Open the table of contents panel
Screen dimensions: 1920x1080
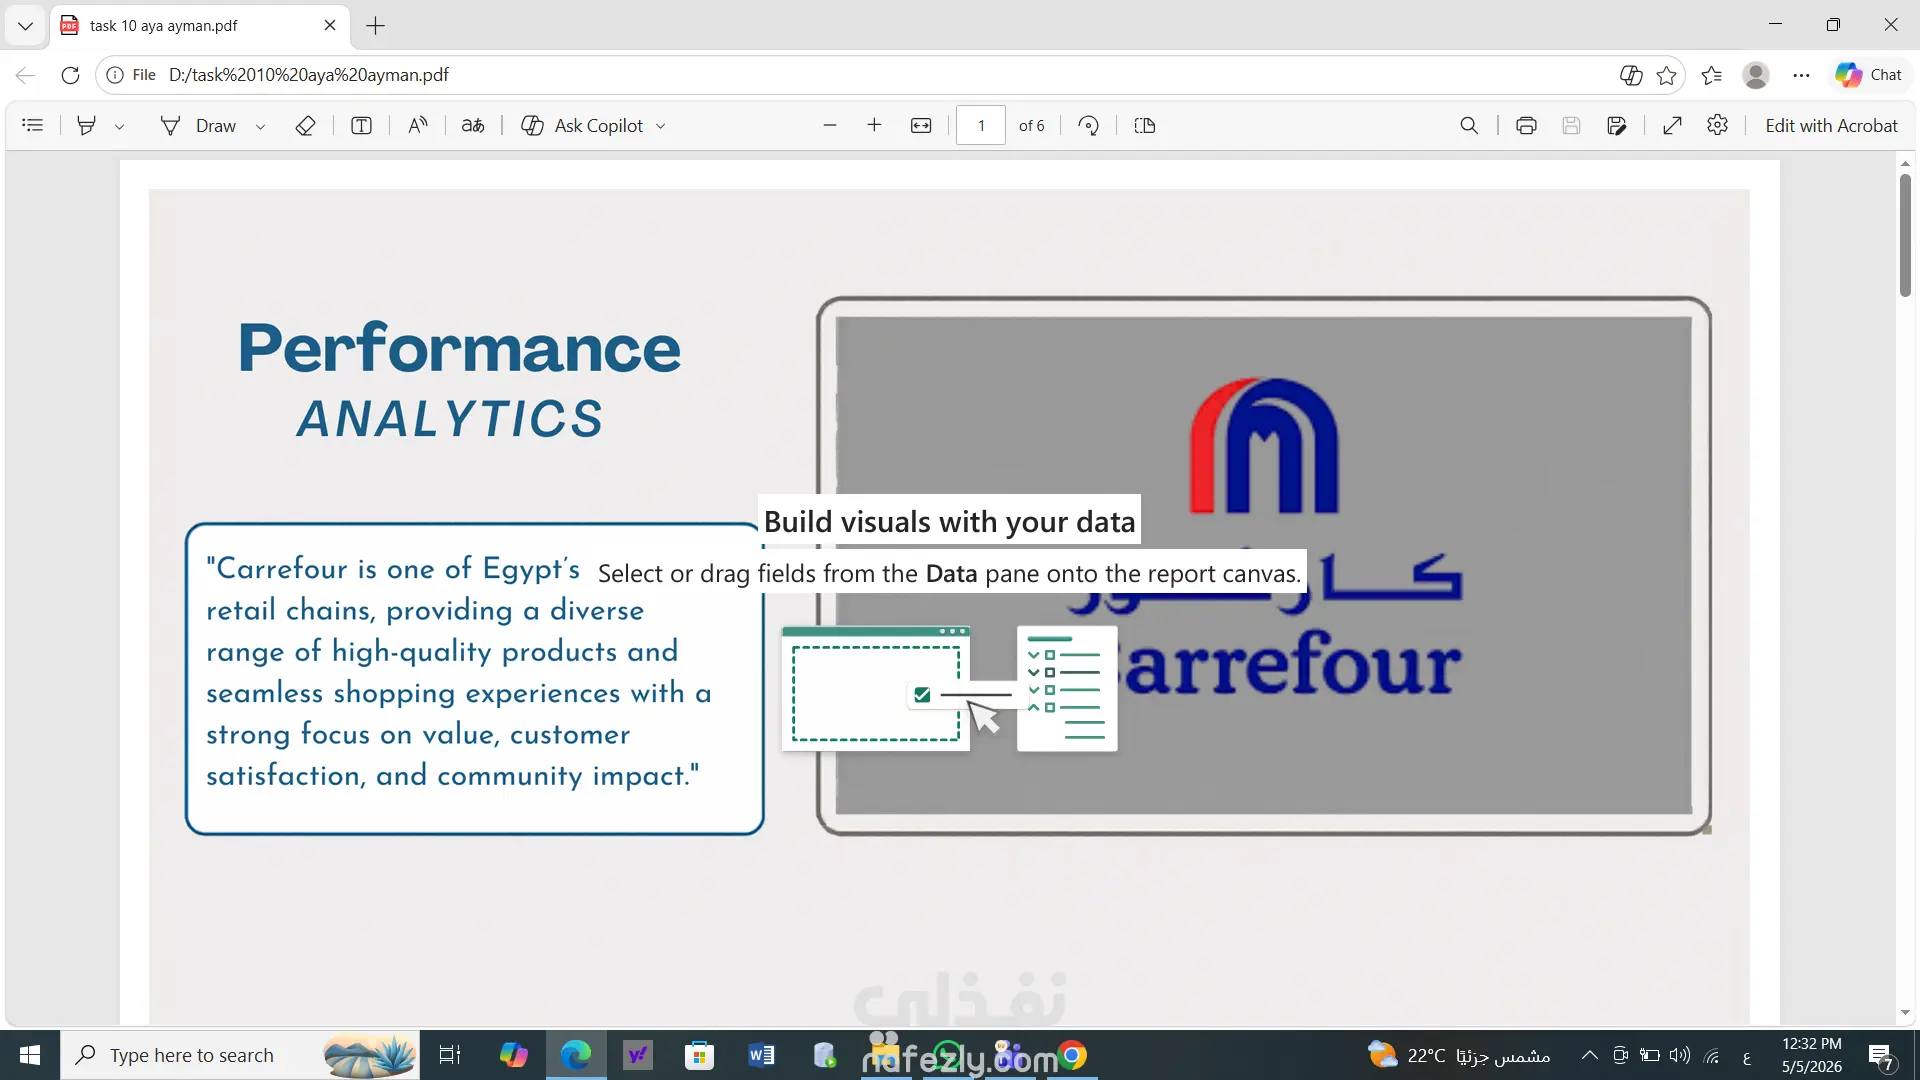(x=33, y=126)
